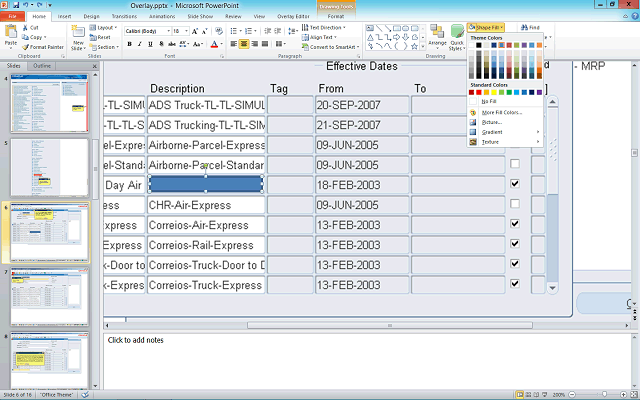Choose More Fill Colors option
This screenshot has height=400, width=640.
click(503, 112)
